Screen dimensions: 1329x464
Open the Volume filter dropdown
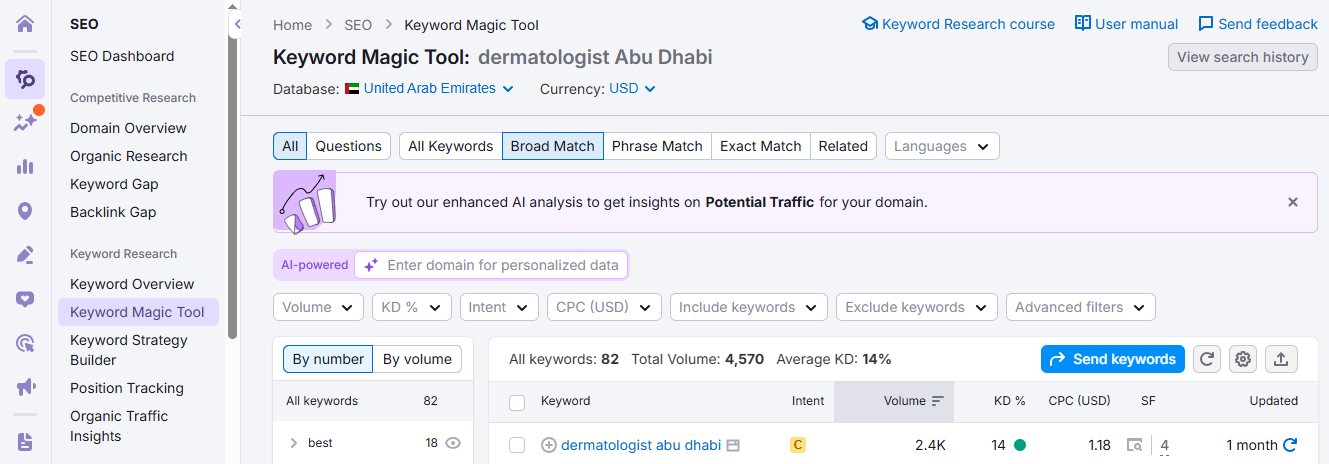tap(318, 307)
